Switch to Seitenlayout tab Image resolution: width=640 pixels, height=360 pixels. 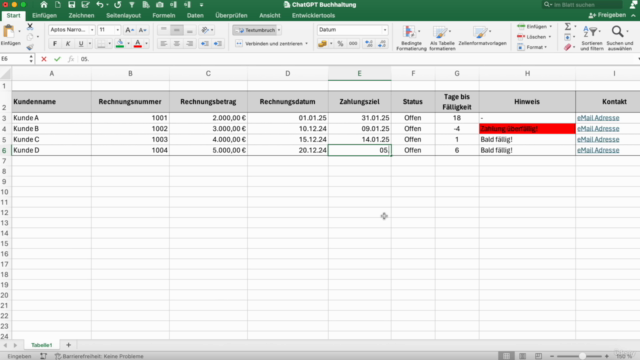123,16
